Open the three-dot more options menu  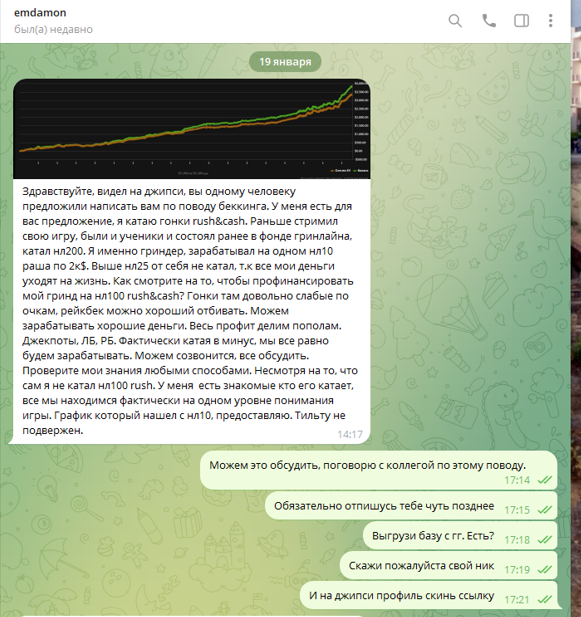tap(550, 20)
